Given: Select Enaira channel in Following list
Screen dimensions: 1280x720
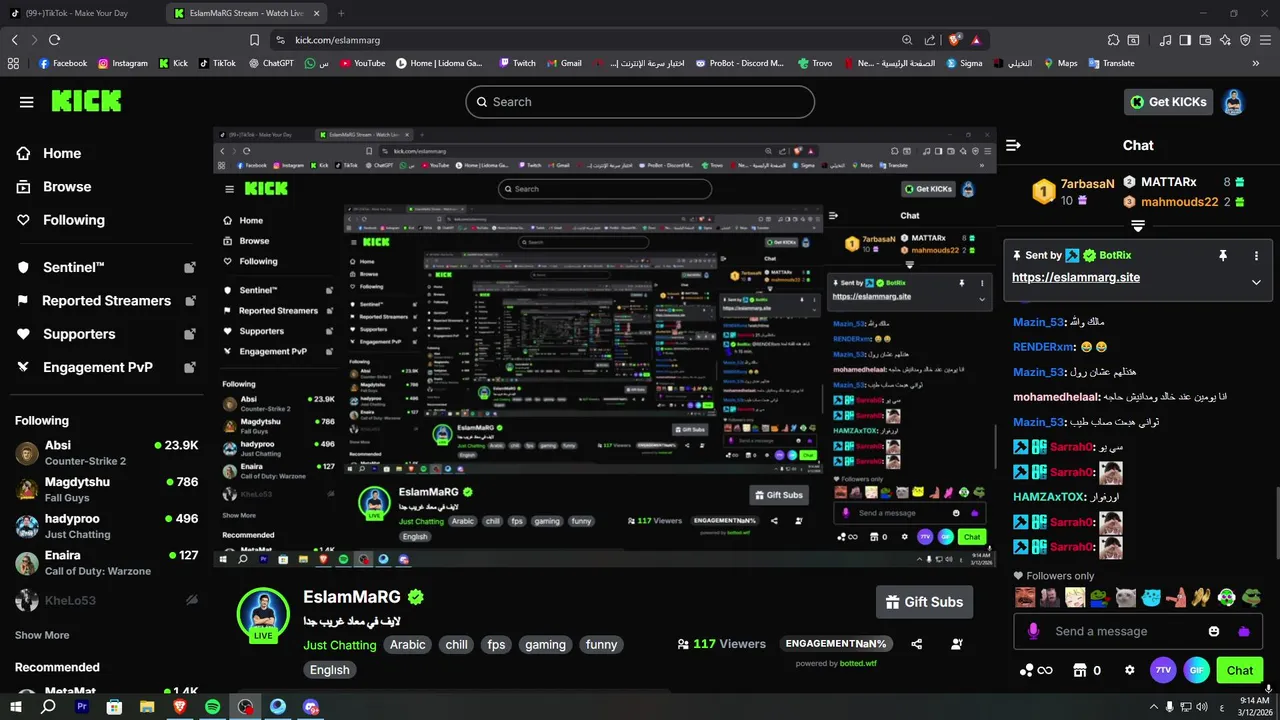Looking at the screenshot, I should coord(106,563).
